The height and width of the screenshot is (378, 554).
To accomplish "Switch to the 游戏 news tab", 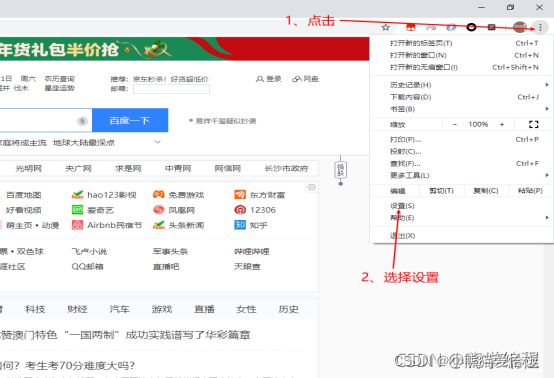I will pos(162,309).
